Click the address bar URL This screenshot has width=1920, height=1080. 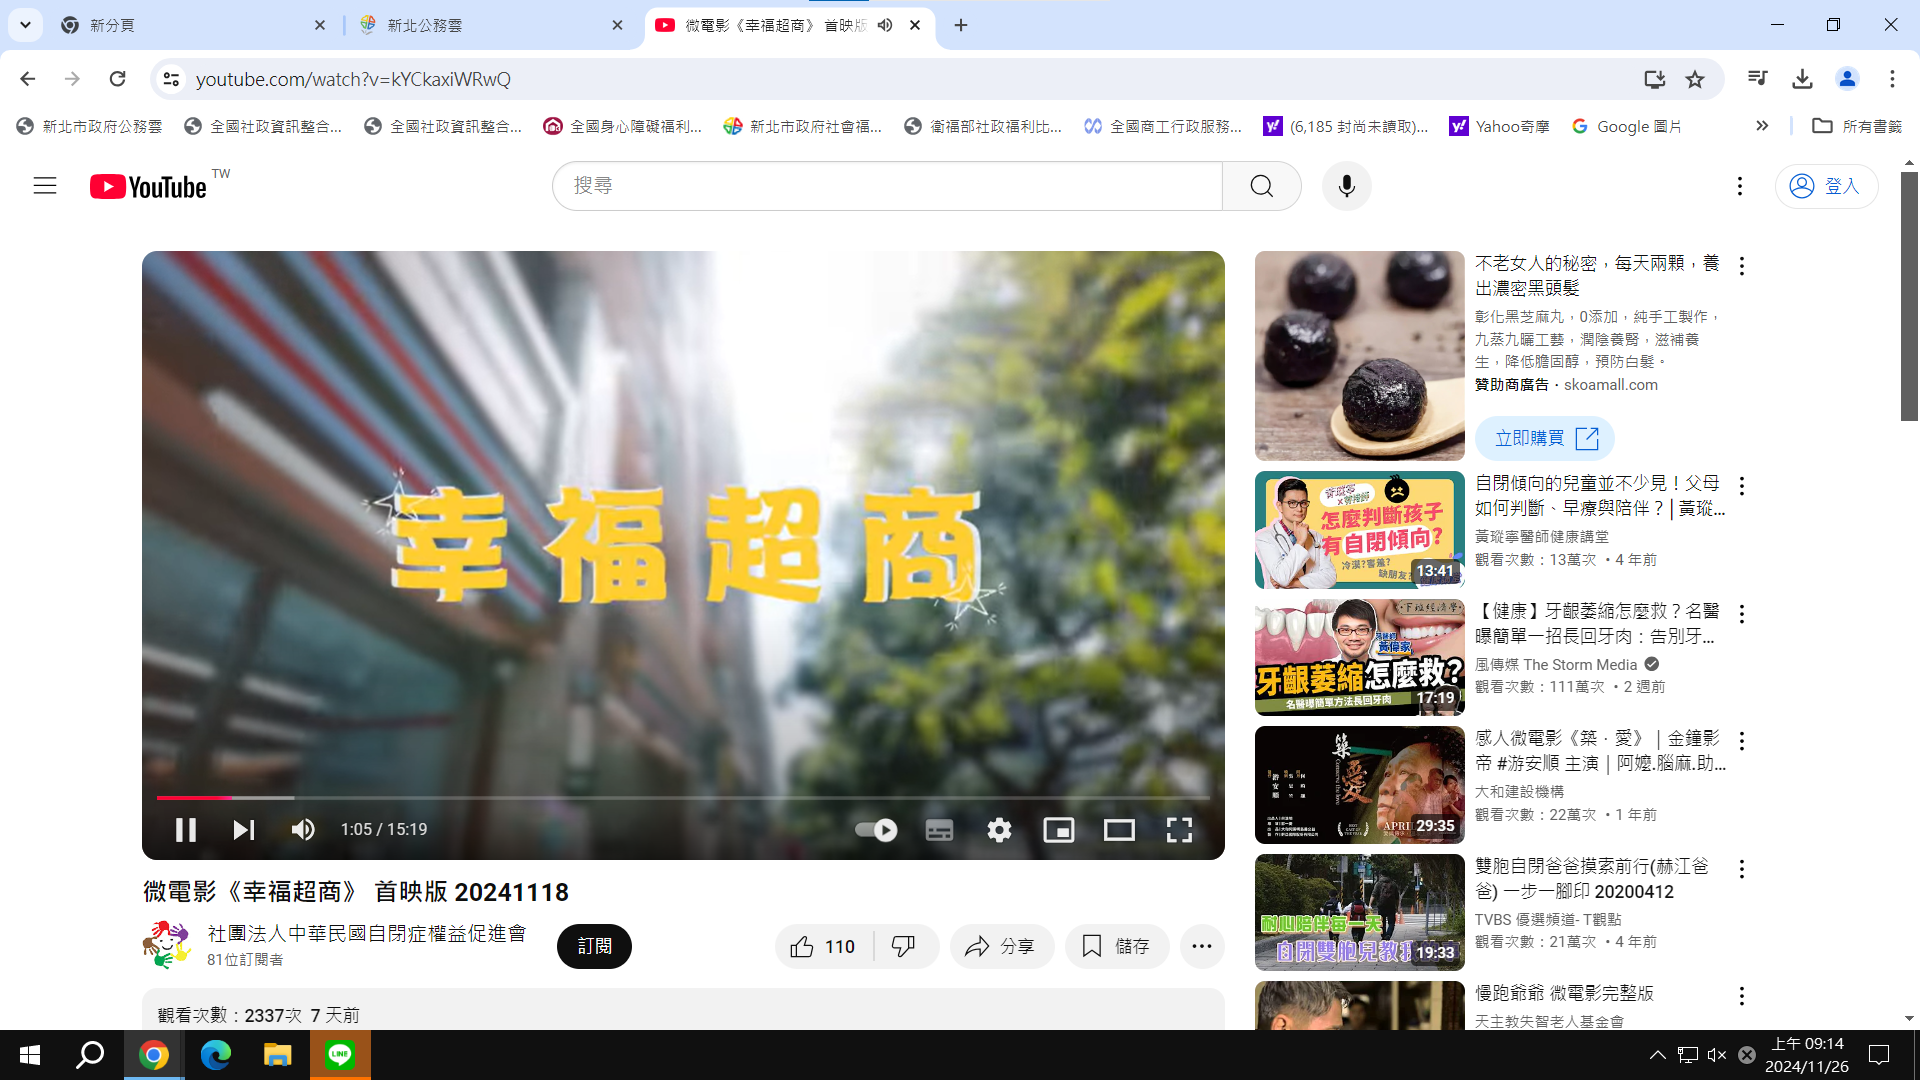pyautogui.click(x=353, y=79)
